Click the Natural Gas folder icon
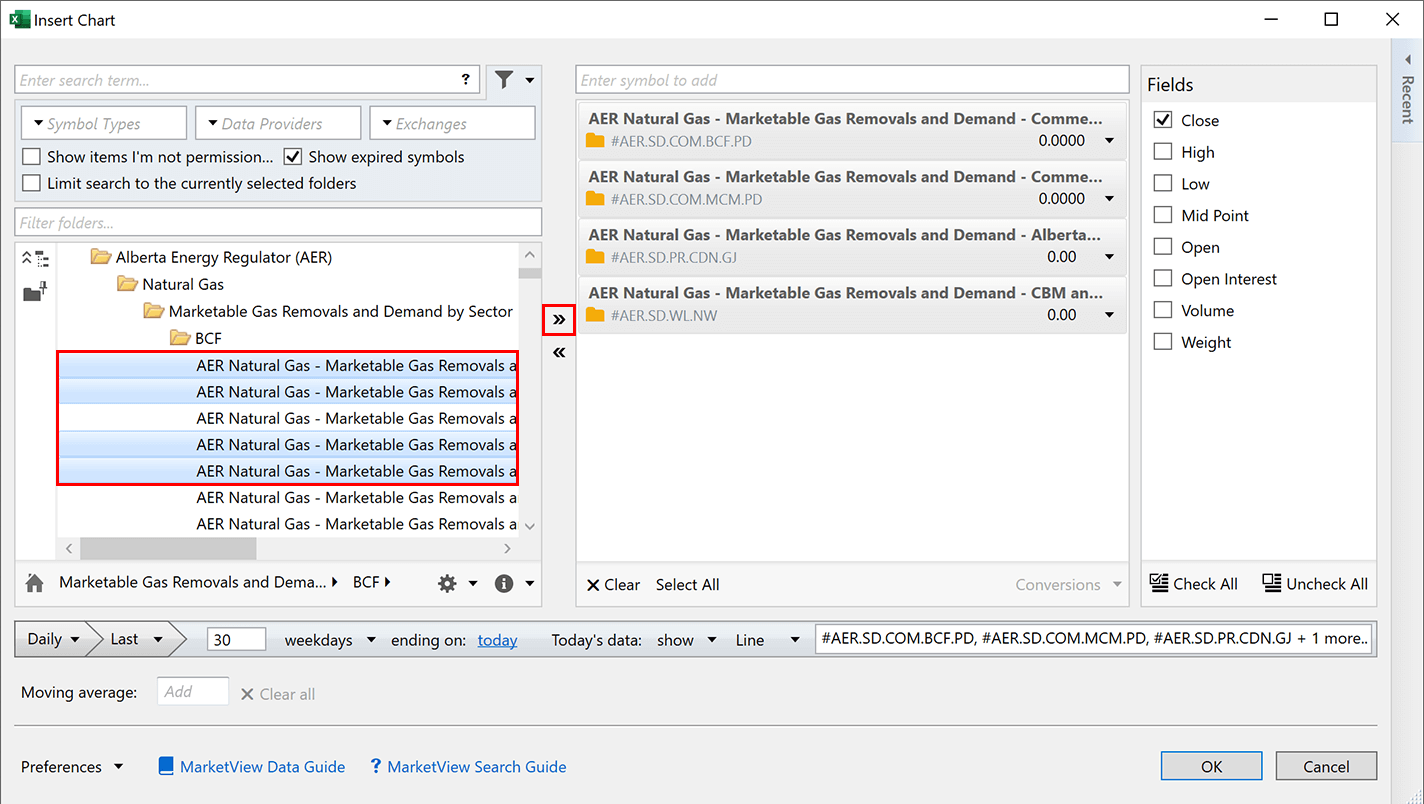The height and width of the screenshot is (804, 1424). [x=127, y=284]
